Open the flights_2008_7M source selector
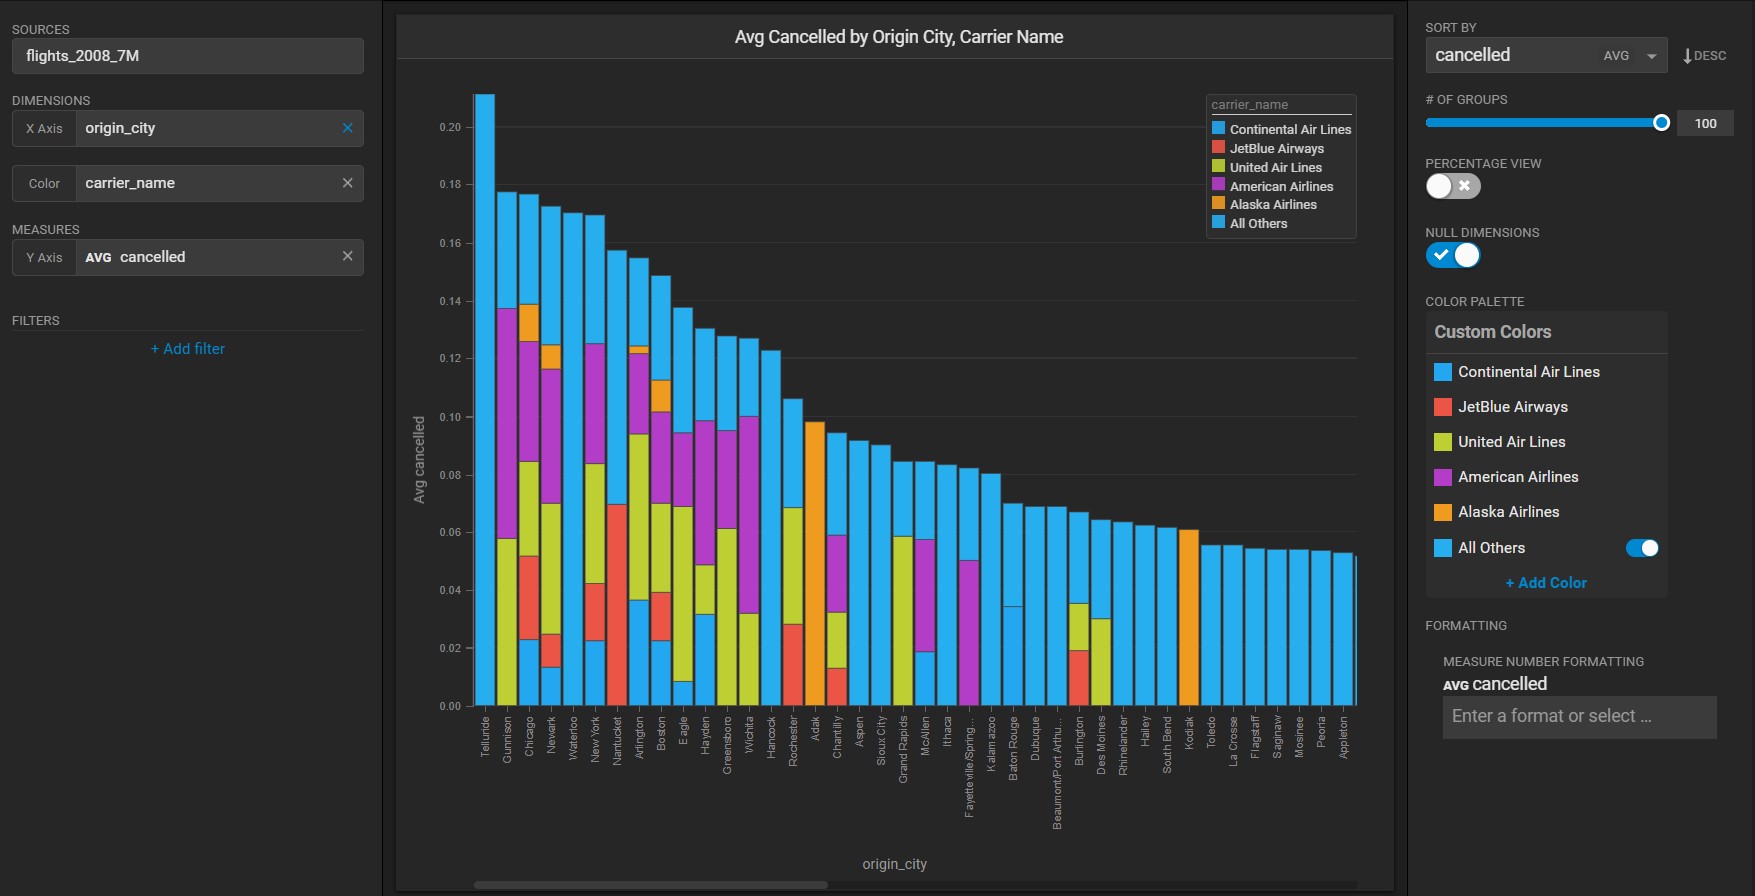This screenshot has width=1755, height=896. (x=187, y=56)
